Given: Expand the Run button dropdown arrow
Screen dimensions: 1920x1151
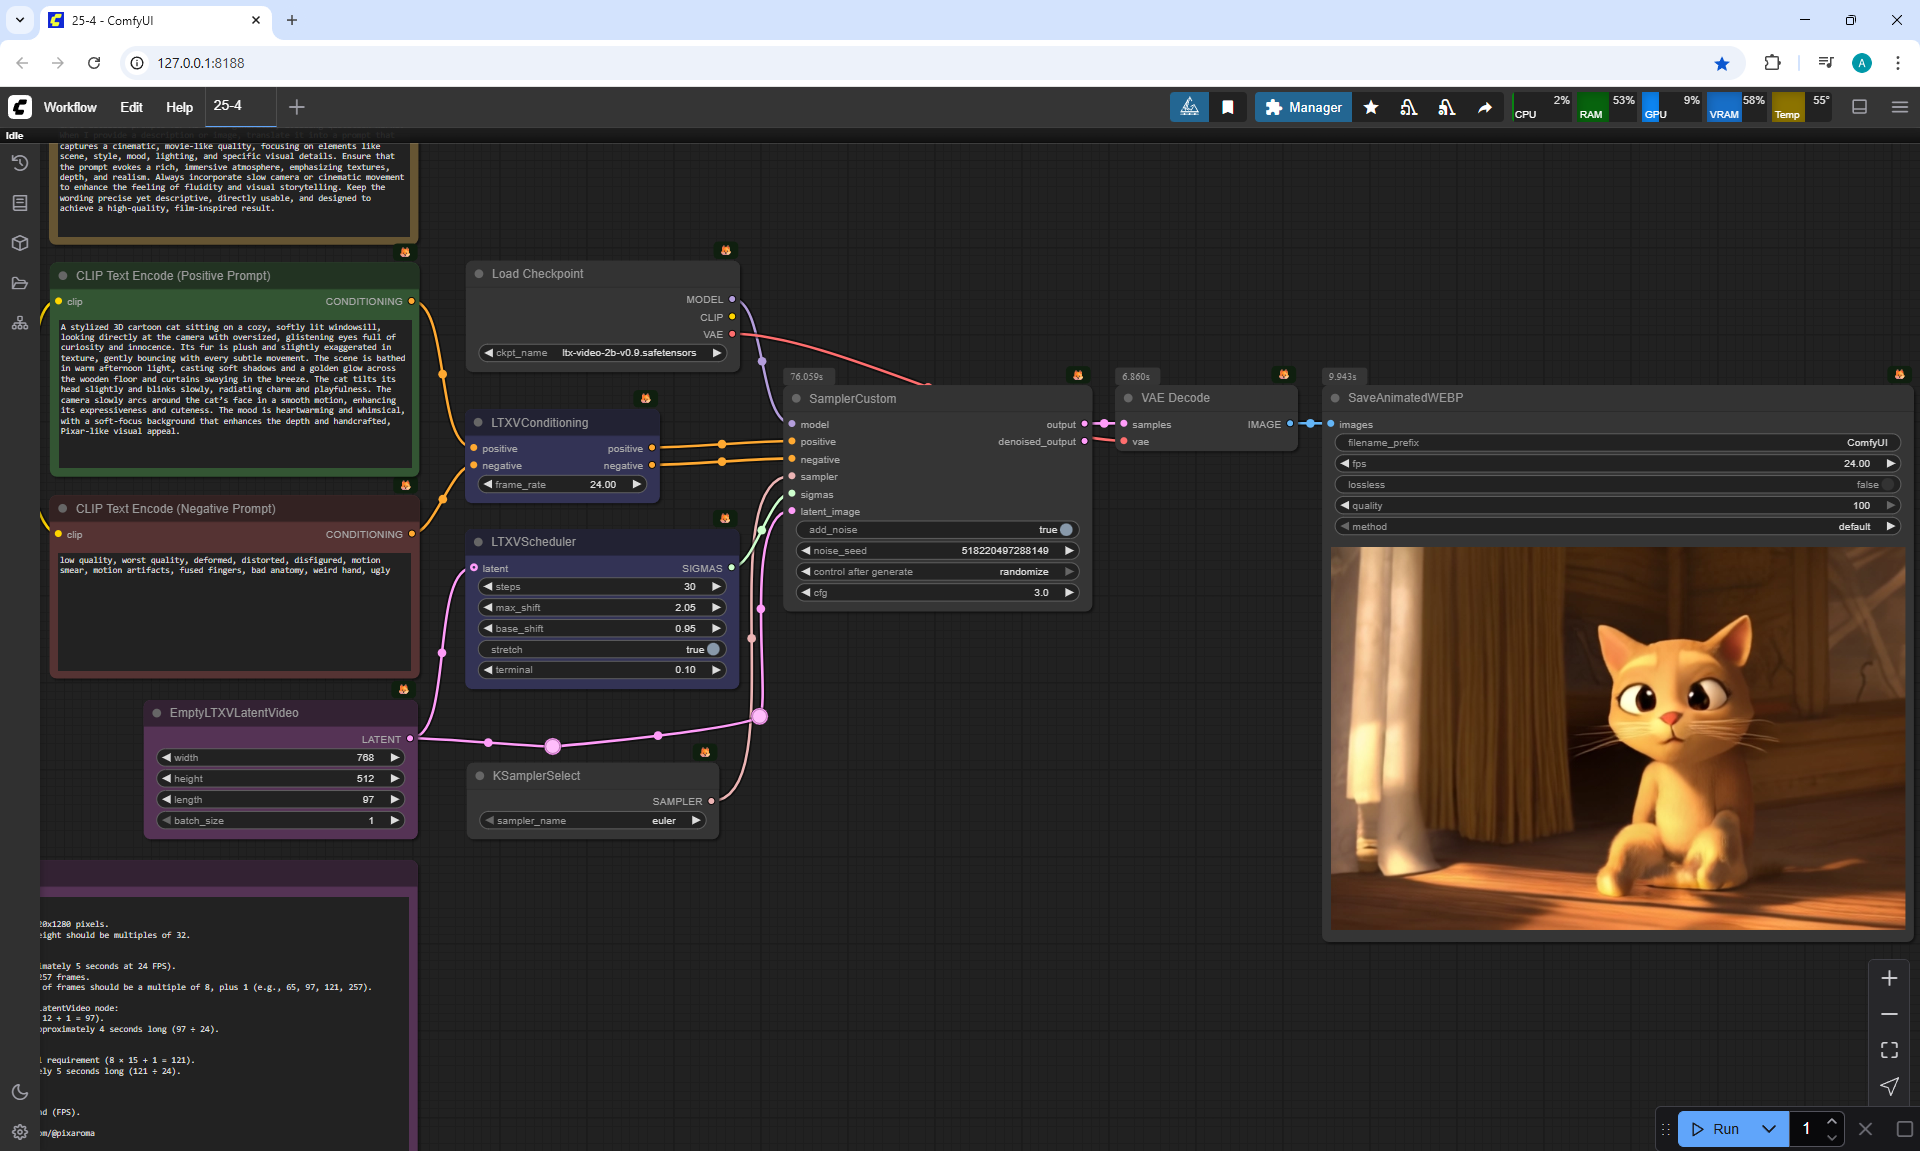Looking at the screenshot, I should [1768, 1129].
